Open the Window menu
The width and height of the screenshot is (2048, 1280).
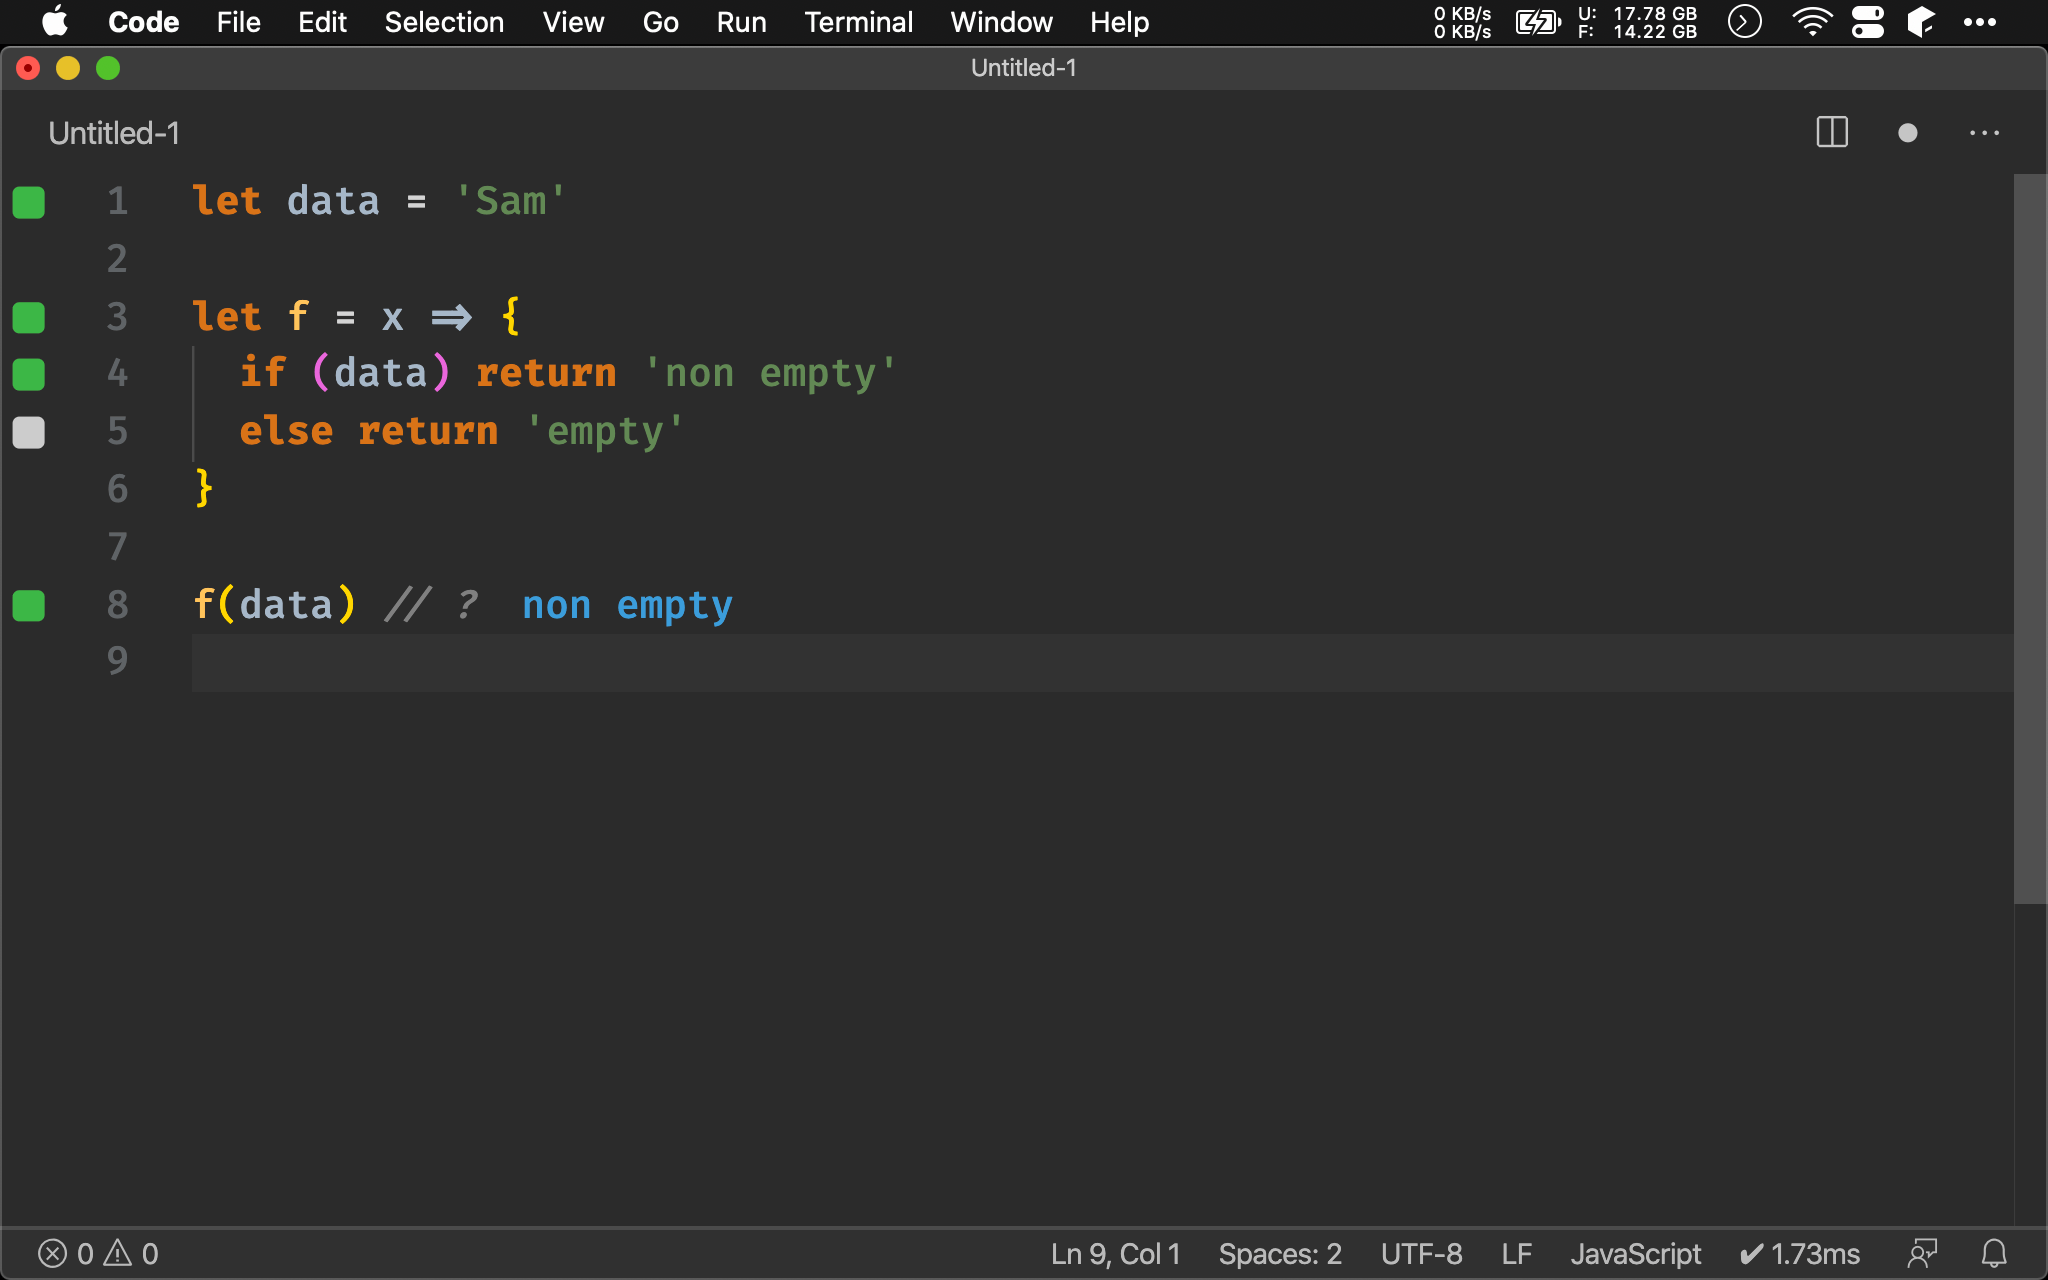coord(1001,22)
